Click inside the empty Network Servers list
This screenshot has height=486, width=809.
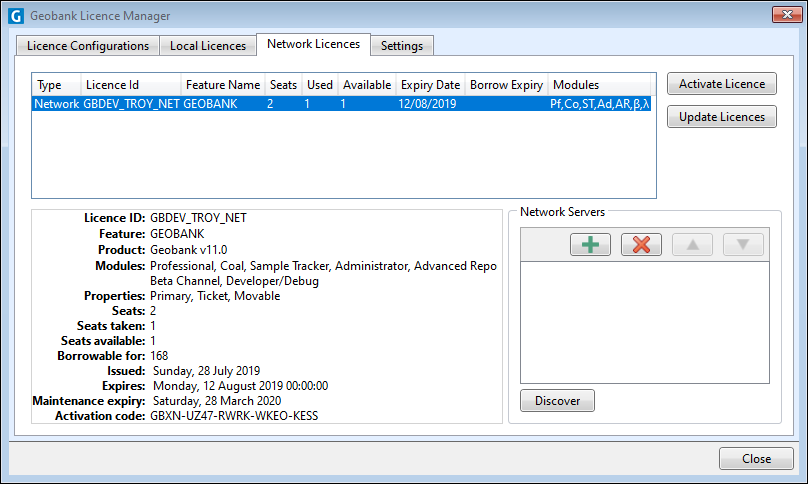[x=644, y=322]
